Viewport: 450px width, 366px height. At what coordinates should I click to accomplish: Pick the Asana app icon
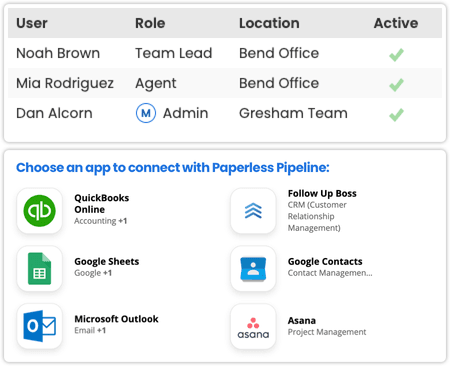(x=253, y=326)
